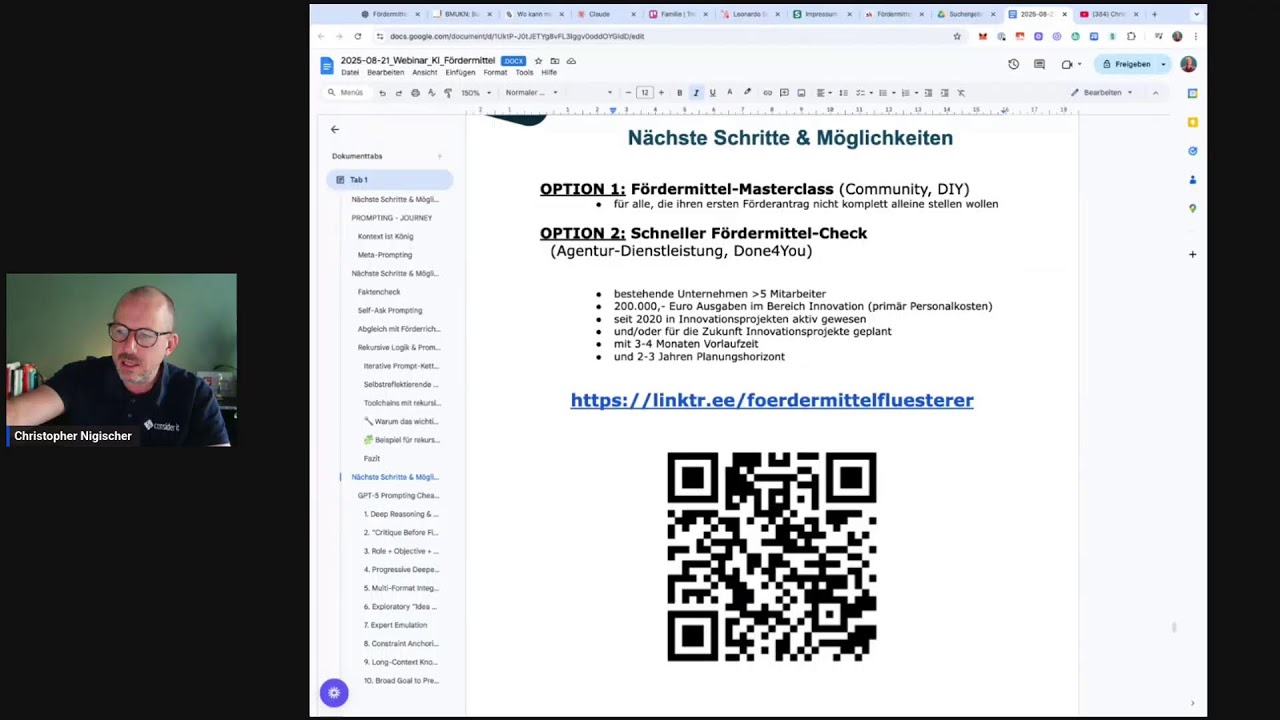Open the bulleted list dropdown

[886, 93]
